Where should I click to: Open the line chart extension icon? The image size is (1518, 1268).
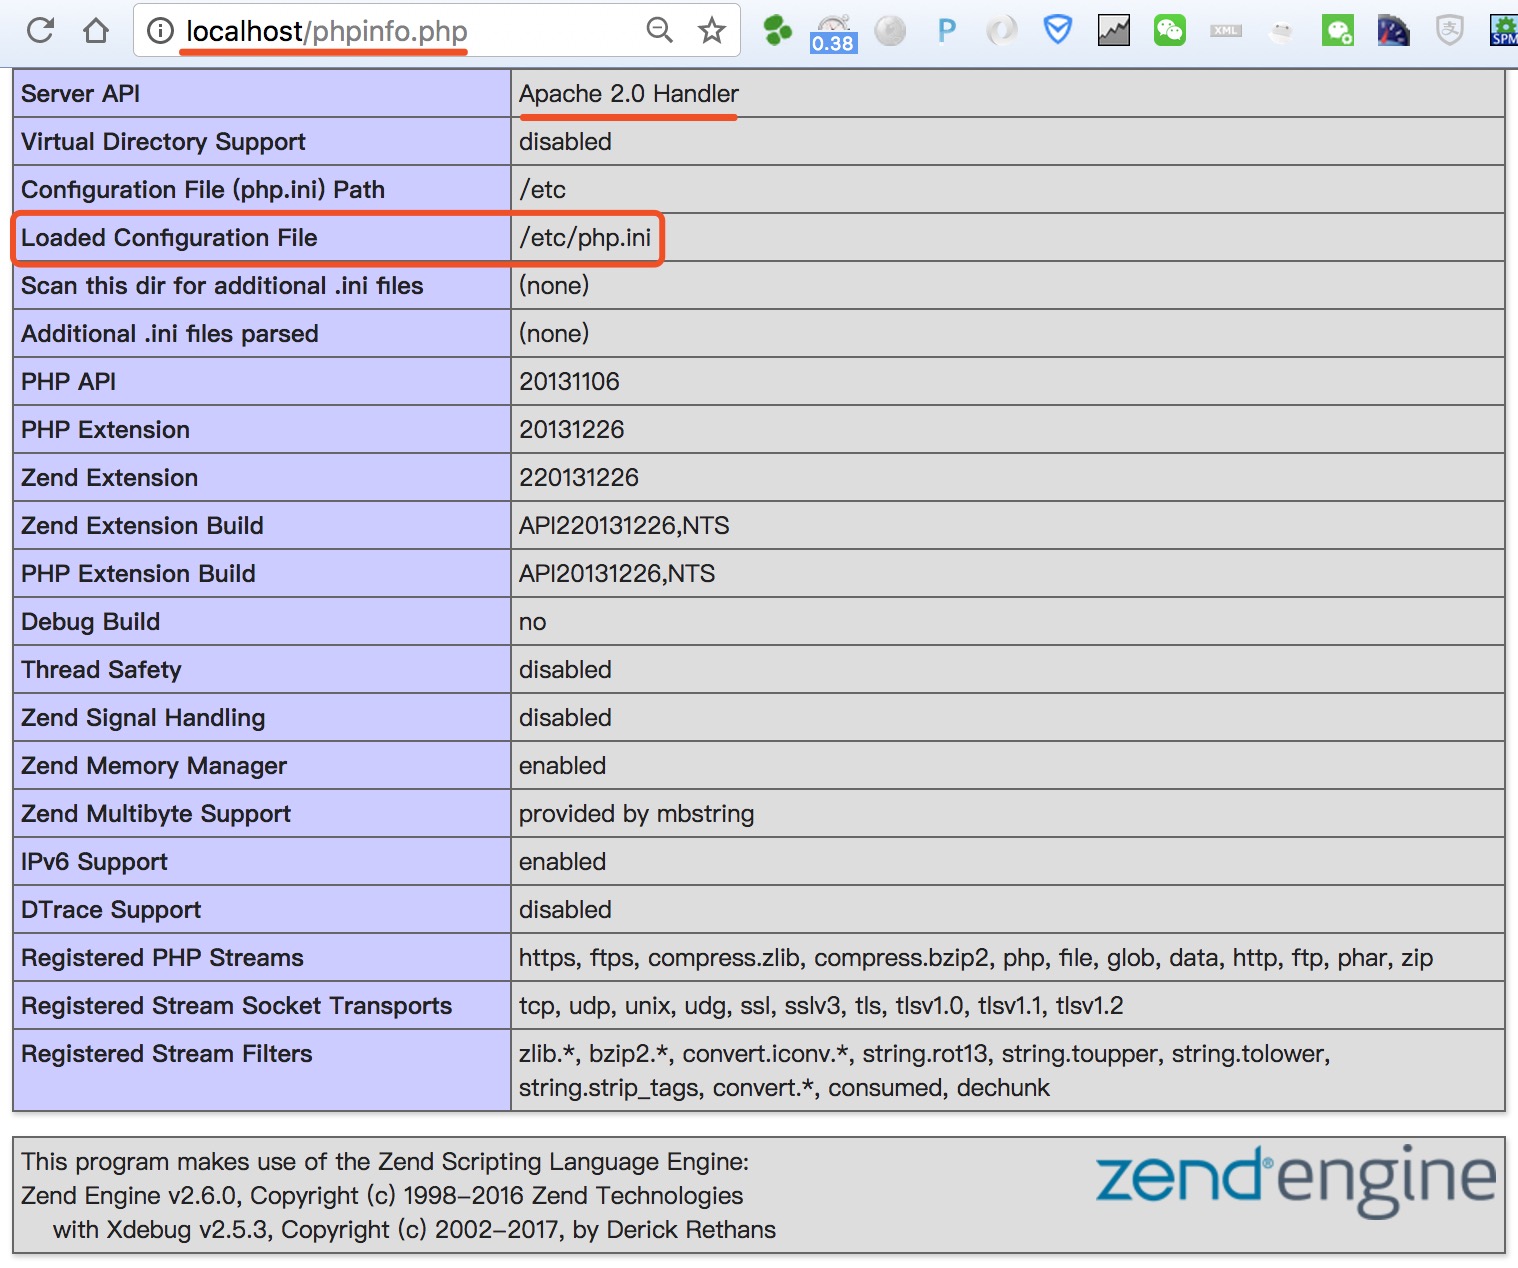pos(1114,31)
